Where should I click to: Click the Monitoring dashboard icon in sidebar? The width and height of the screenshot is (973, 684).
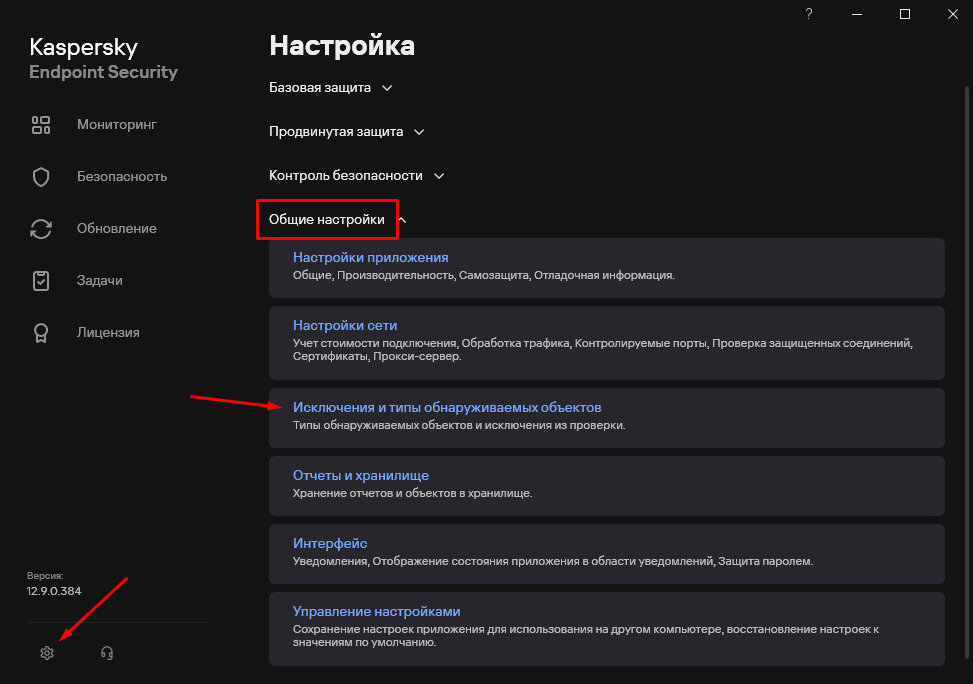click(x=41, y=125)
